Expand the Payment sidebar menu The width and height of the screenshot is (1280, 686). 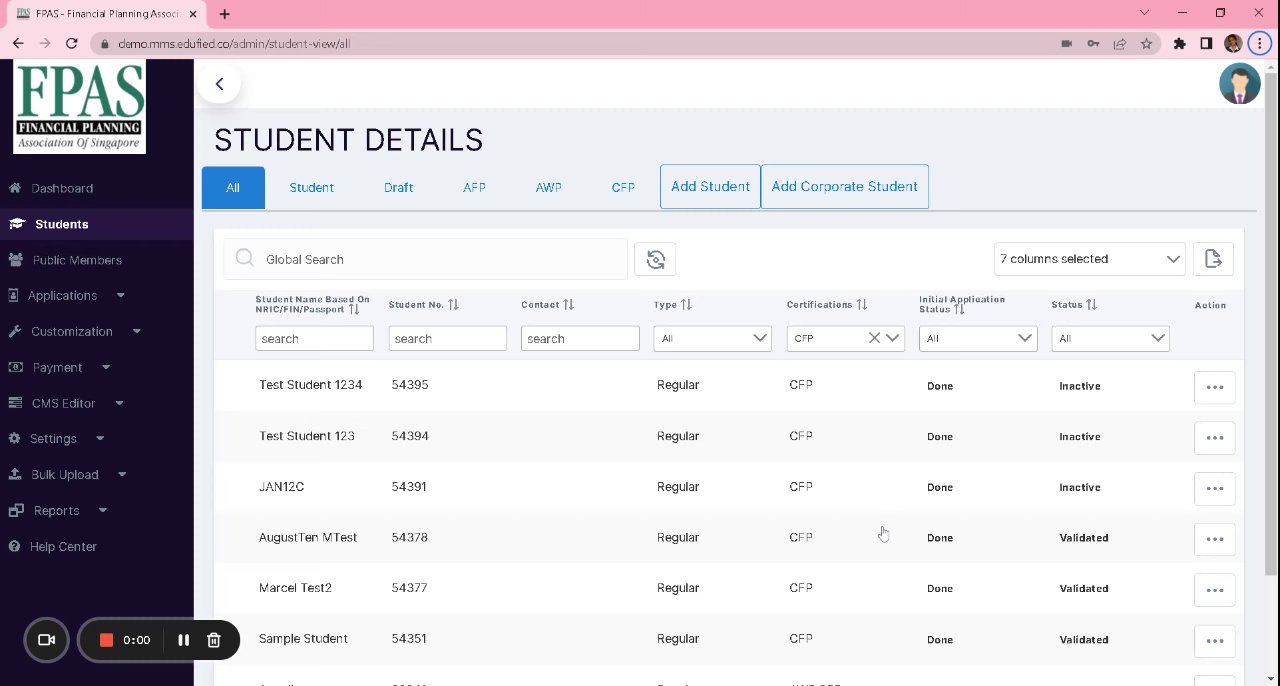coord(106,367)
